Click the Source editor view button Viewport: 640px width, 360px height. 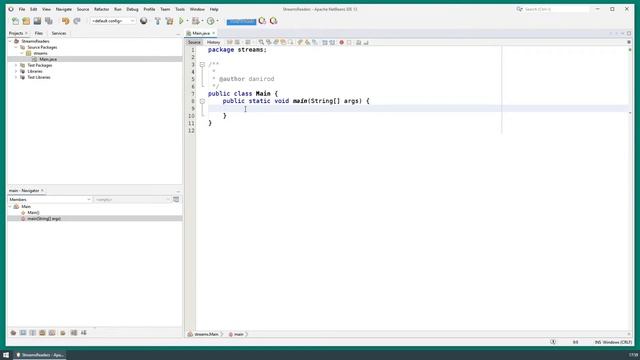[x=194, y=42]
